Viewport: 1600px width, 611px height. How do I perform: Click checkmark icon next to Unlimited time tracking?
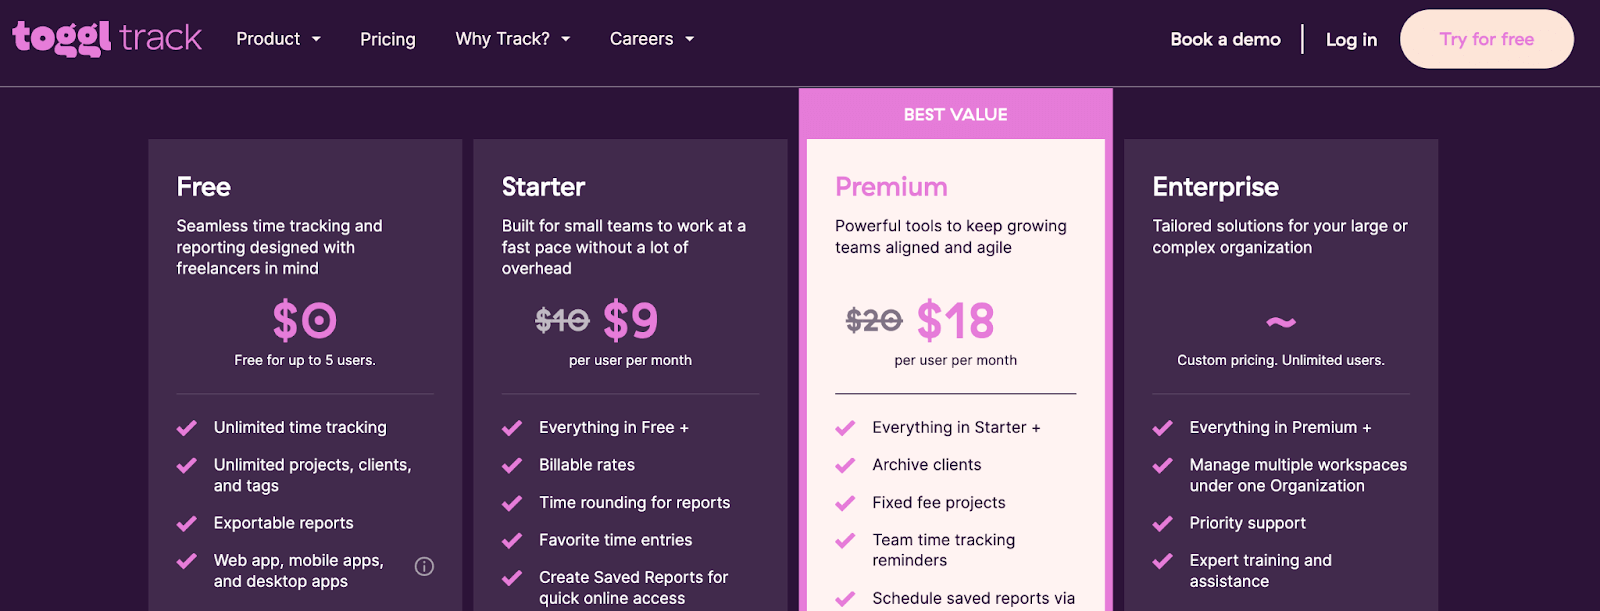[187, 428]
